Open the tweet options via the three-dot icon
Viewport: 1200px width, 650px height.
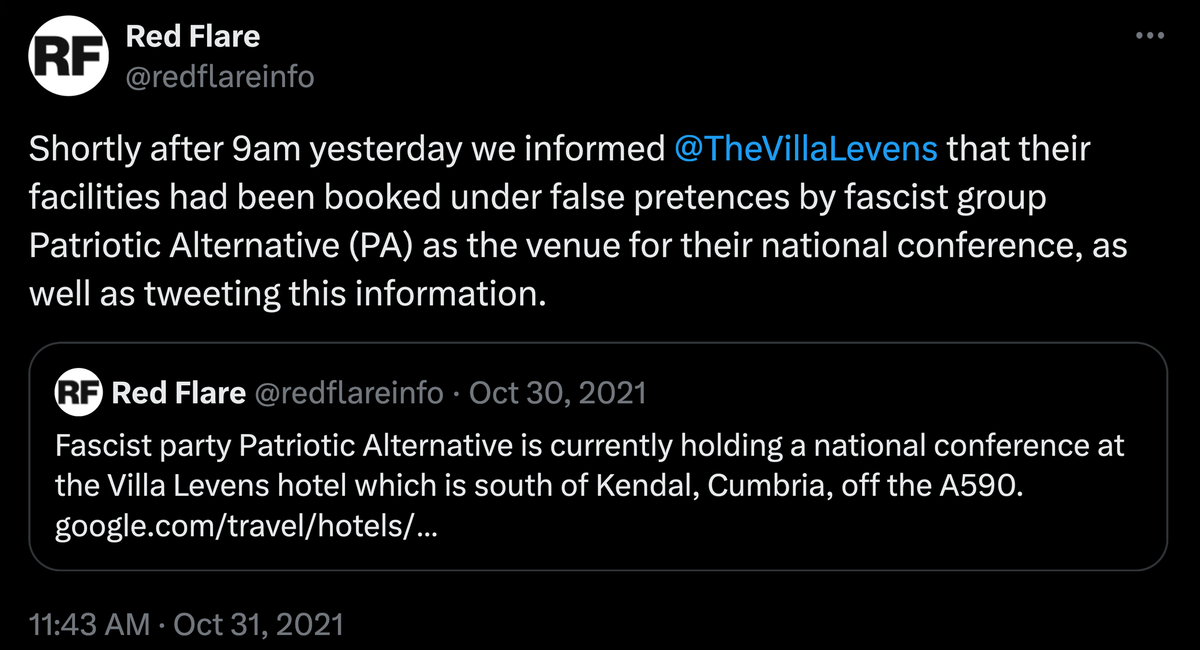point(1148,34)
